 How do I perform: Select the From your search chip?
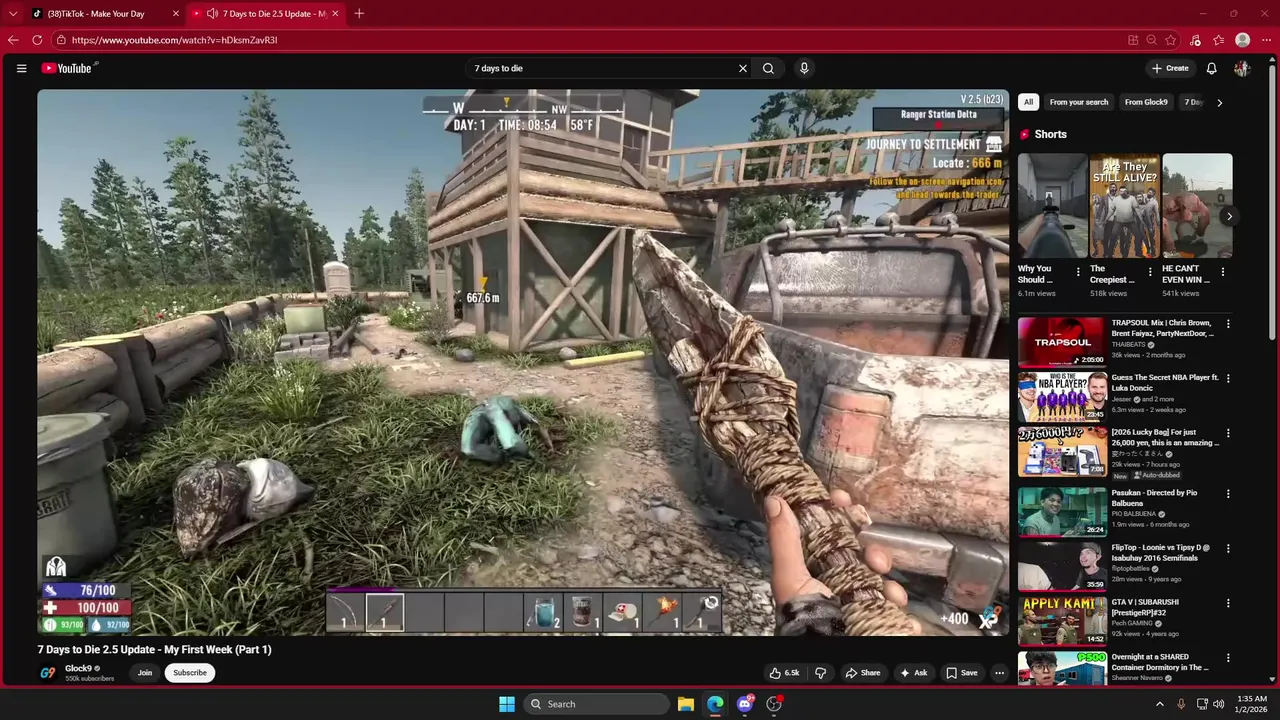(x=1079, y=102)
